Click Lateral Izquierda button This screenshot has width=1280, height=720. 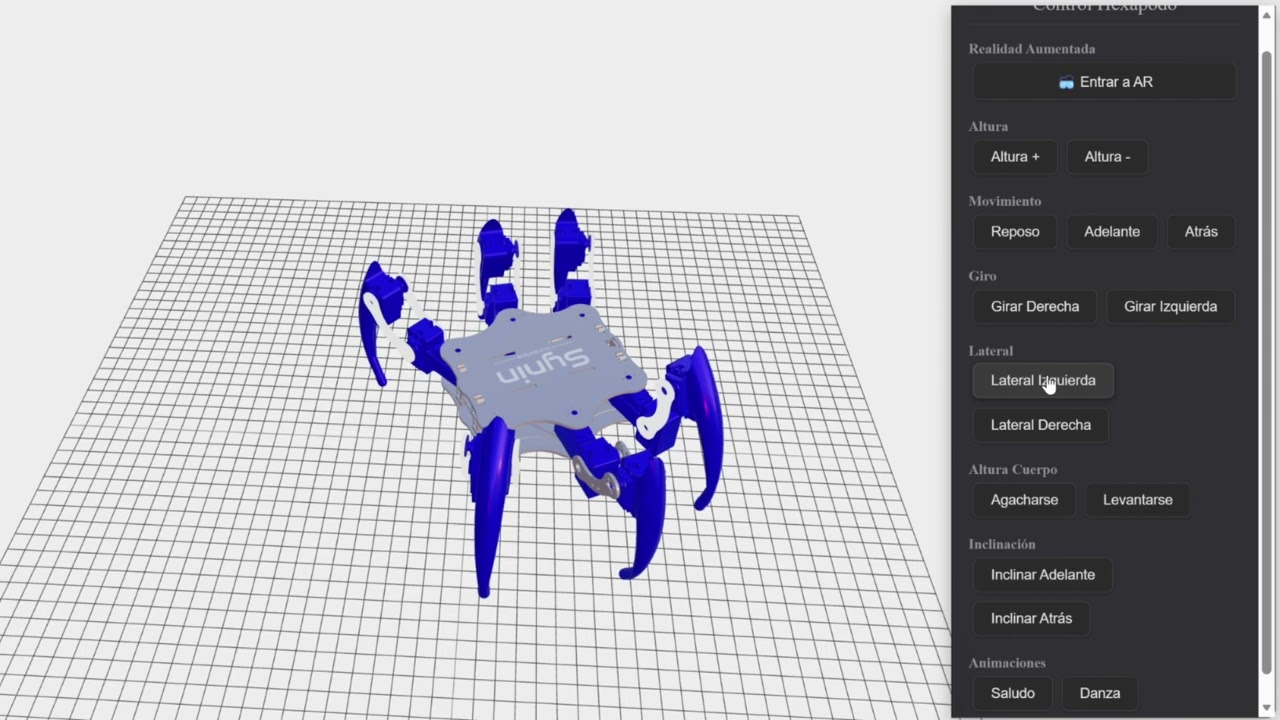click(1043, 381)
